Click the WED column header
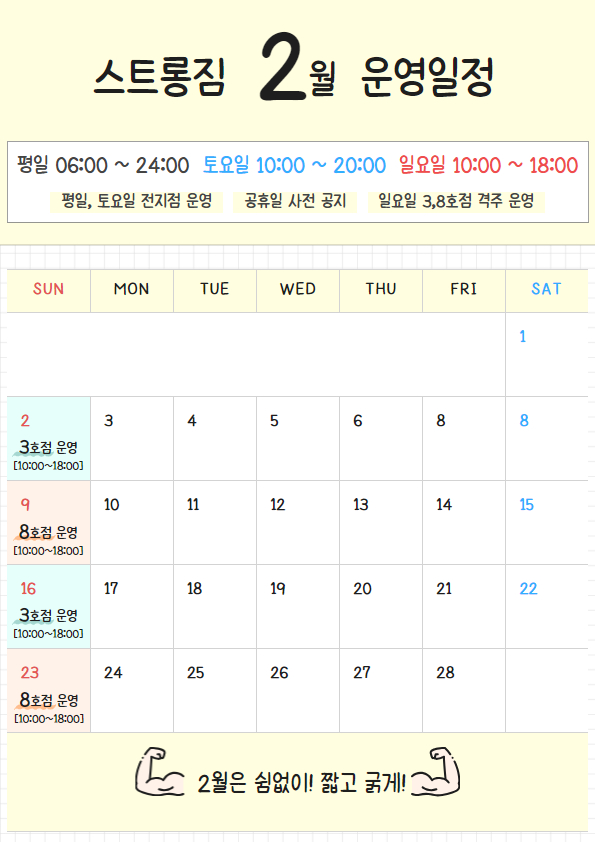Viewport: 595px width, 842px height. pos(298,291)
